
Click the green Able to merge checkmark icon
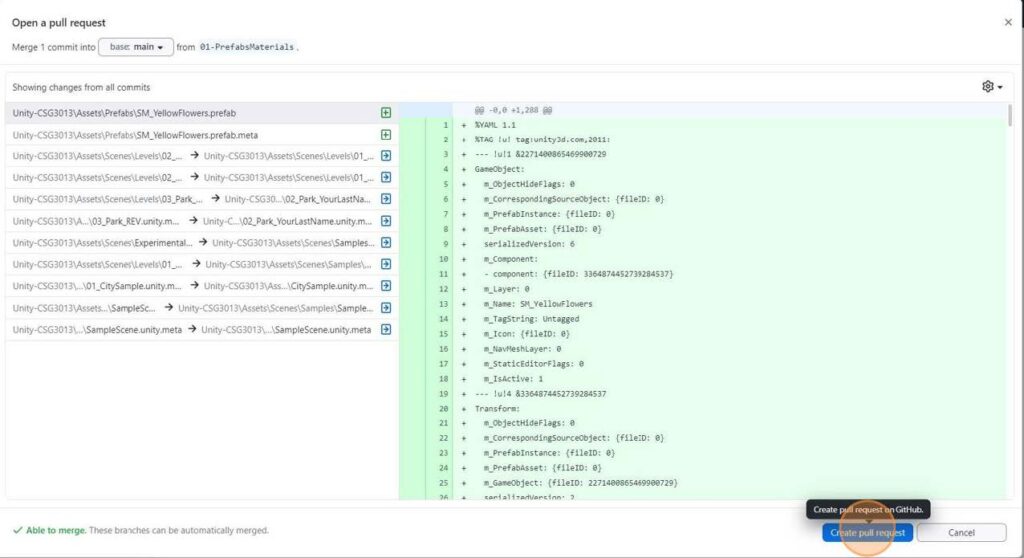click(18, 530)
